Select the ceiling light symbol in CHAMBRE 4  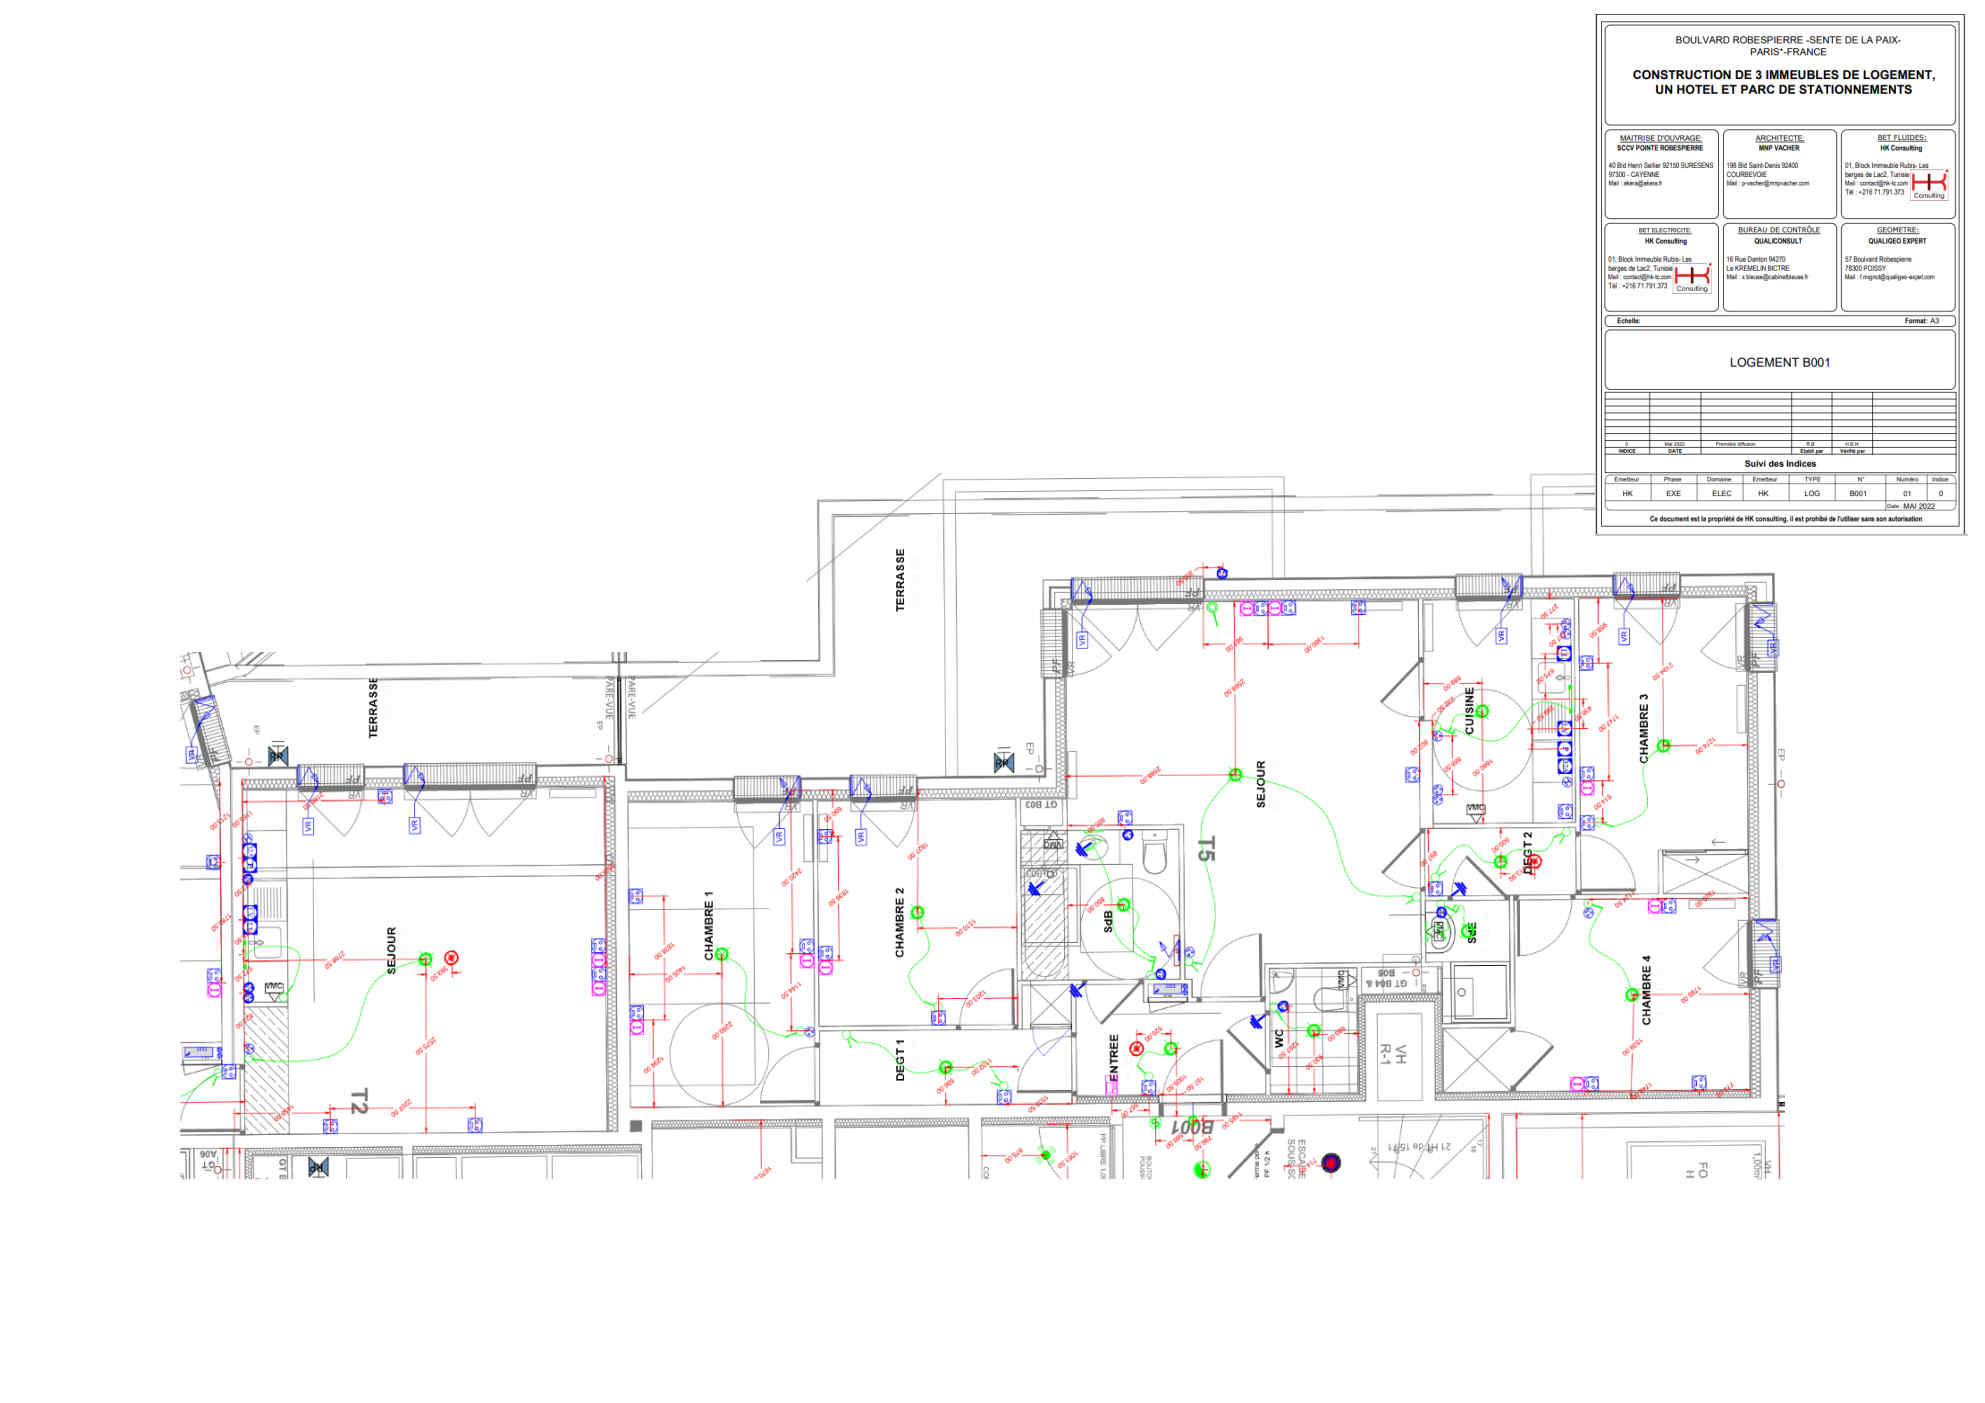point(1631,994)
